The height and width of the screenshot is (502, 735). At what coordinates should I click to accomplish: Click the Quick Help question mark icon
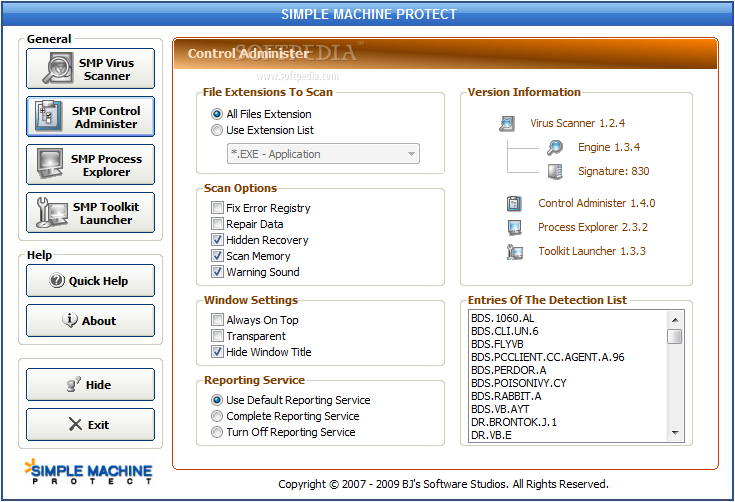tap(57, 281)
